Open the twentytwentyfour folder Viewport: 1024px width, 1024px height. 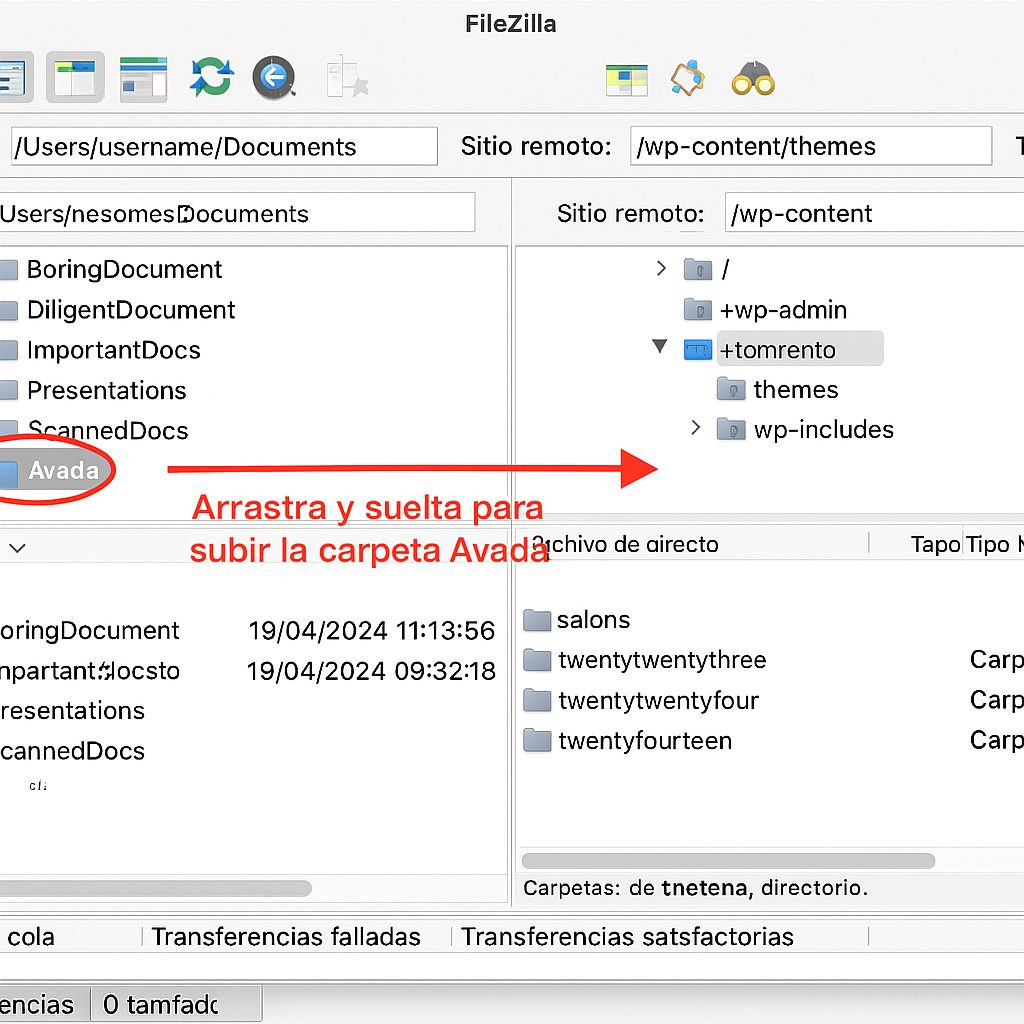pyautogui.click(x=660, y=700)
